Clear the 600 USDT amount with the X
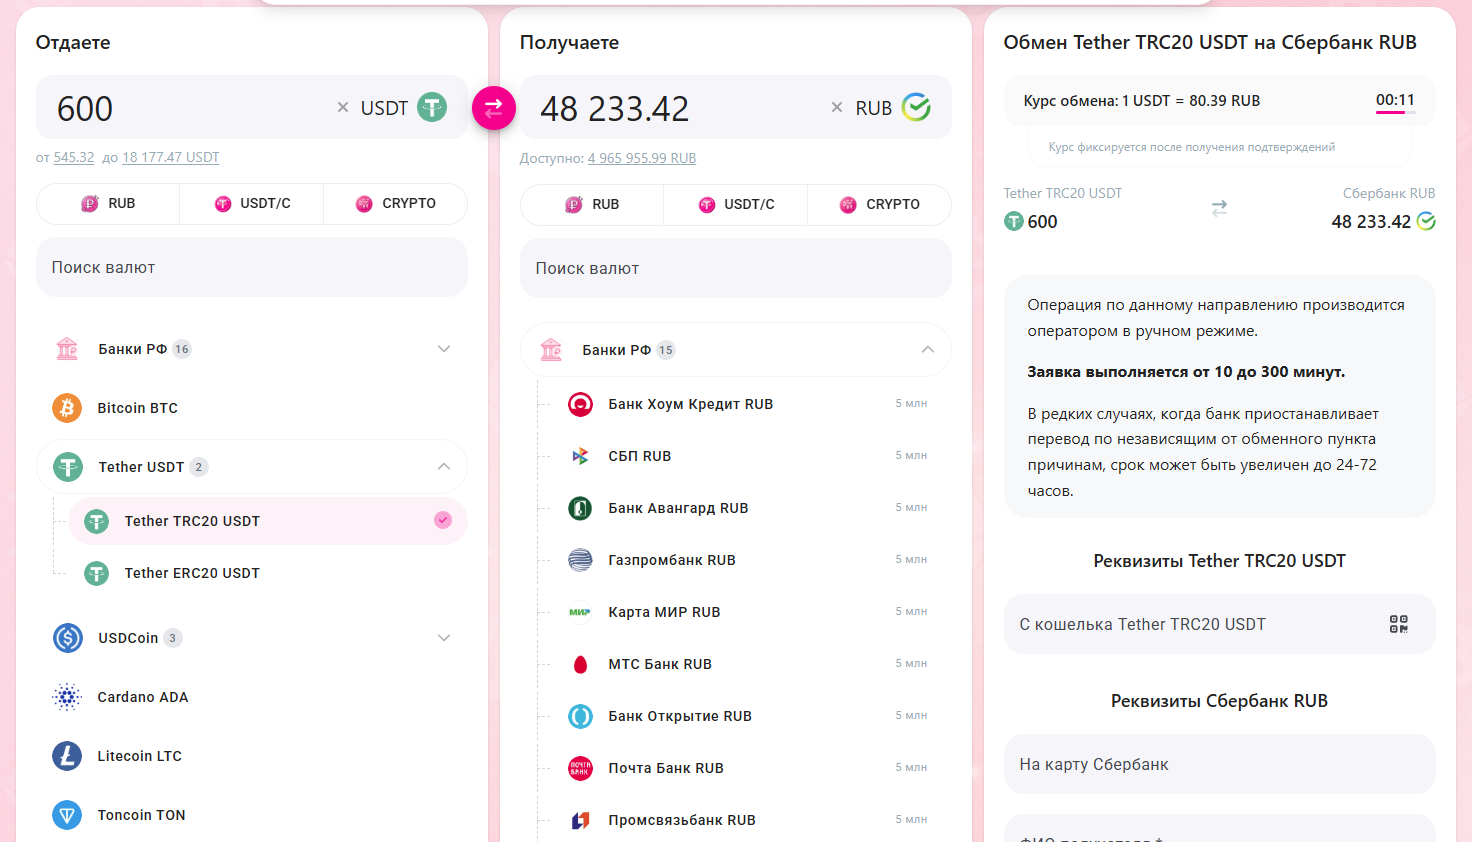The height and width of the screenshot is (842, 1472). (x=343, y=107)
